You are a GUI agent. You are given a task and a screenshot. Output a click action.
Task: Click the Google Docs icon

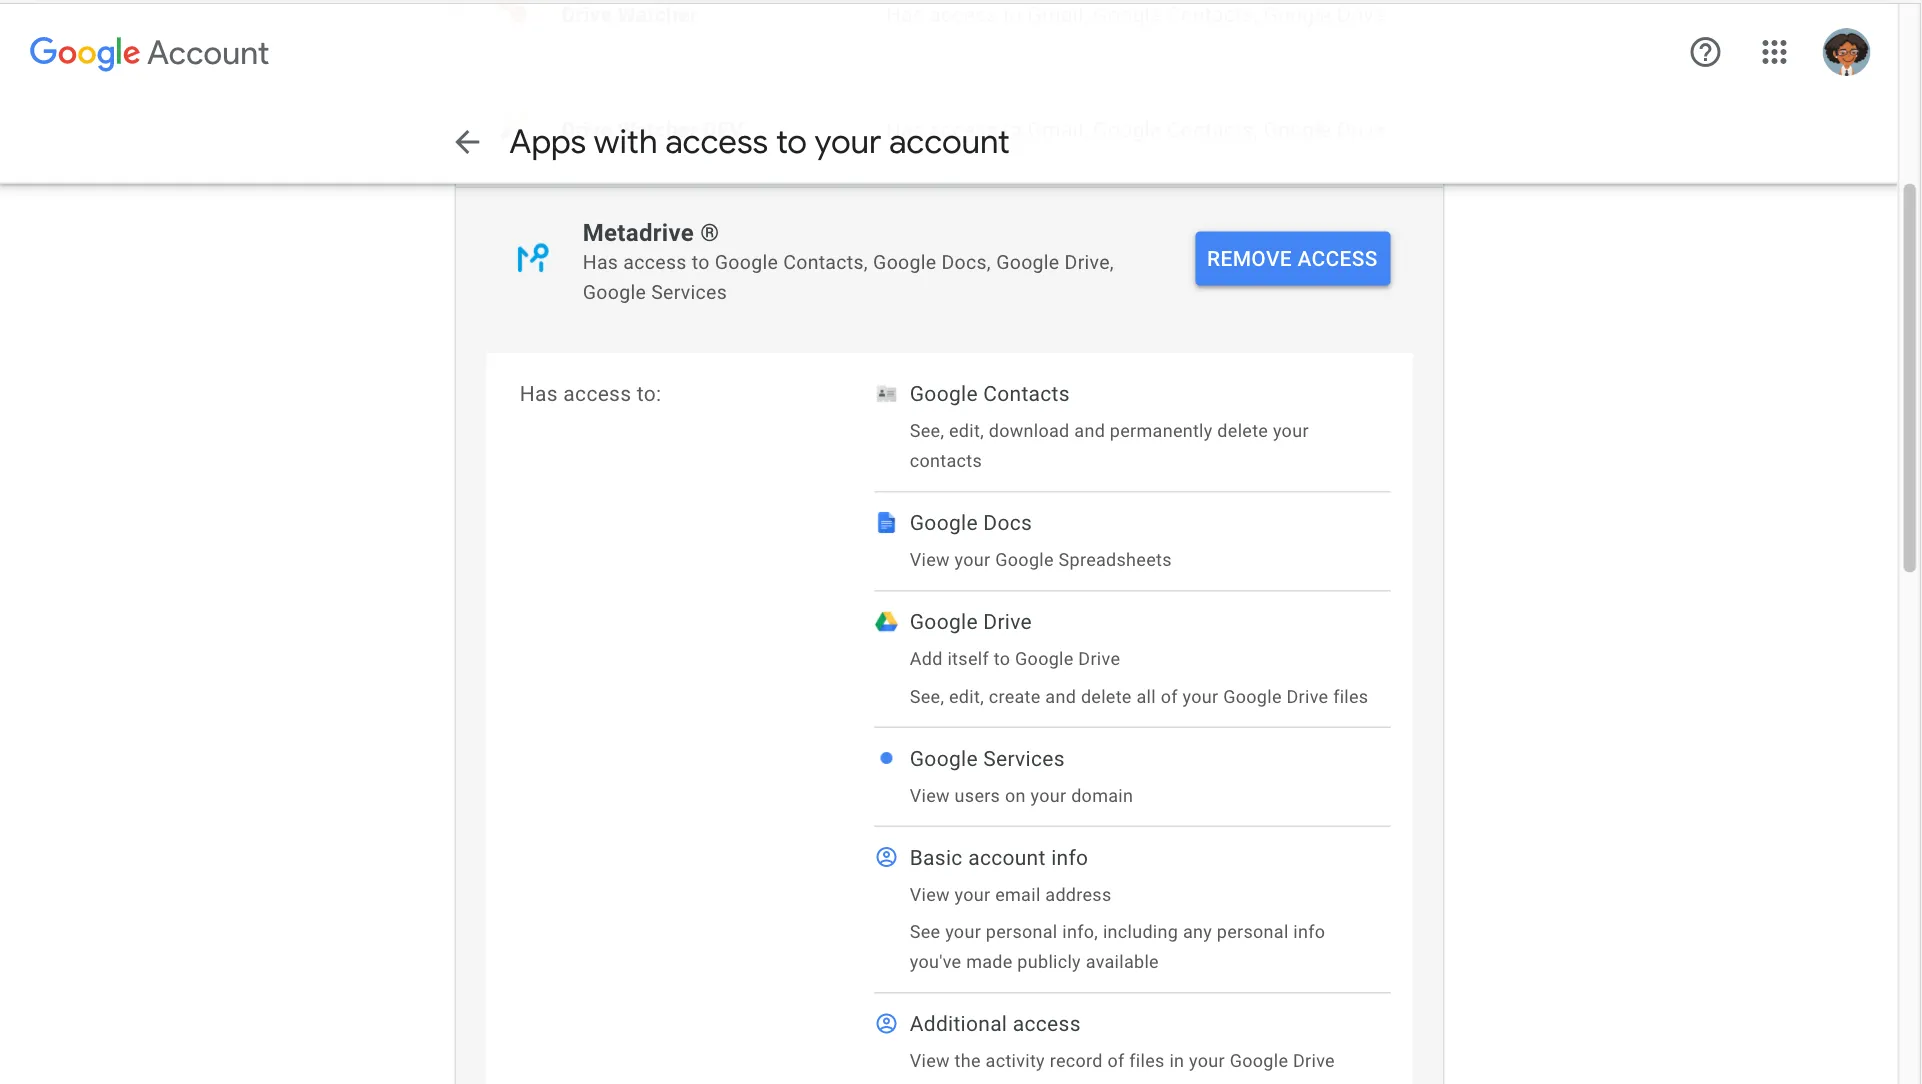(x=886, y=523)
